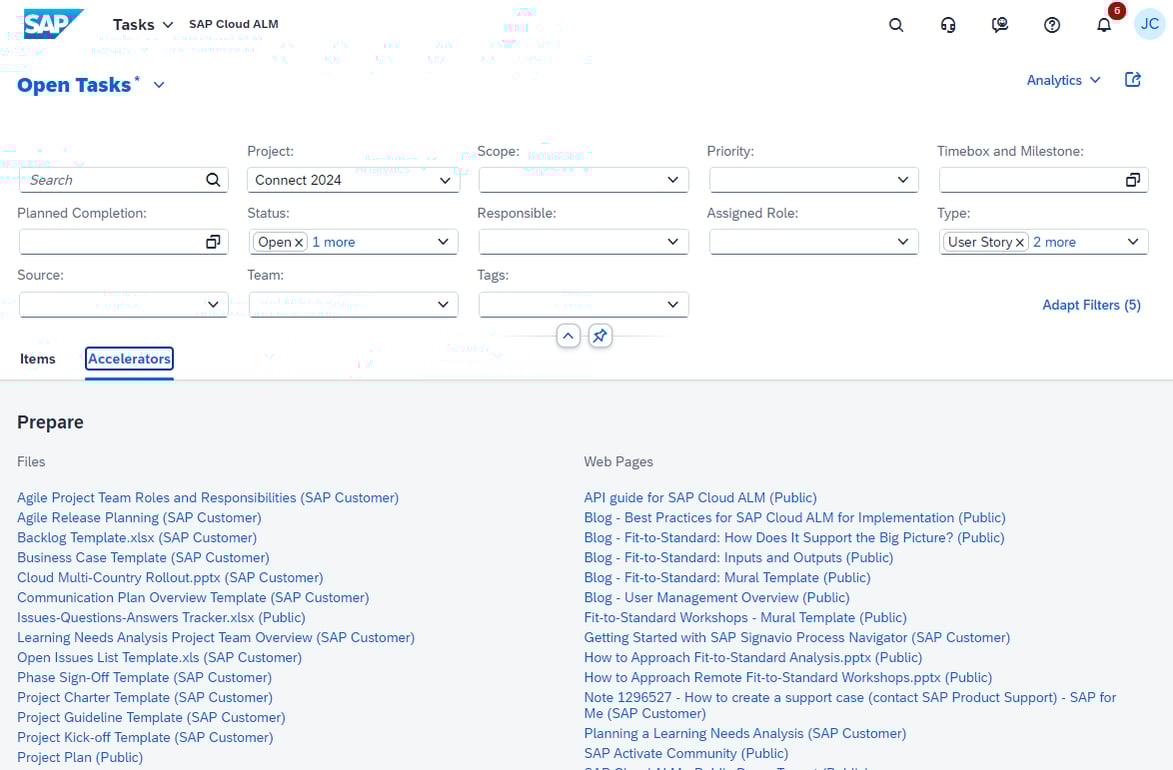This screenshot has width=1173, height=770.
Task: Open Business Case Template
Action: pyautogui.click(x=143, y=557)
